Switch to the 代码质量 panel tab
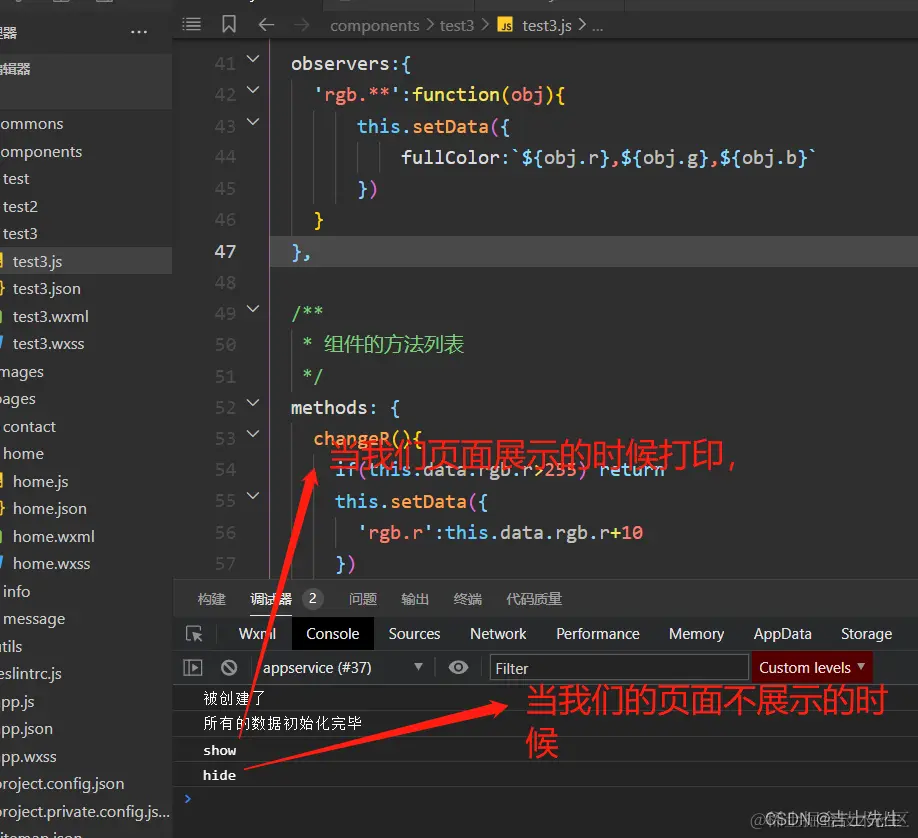918x838 pixels. [x=534, y=599]
